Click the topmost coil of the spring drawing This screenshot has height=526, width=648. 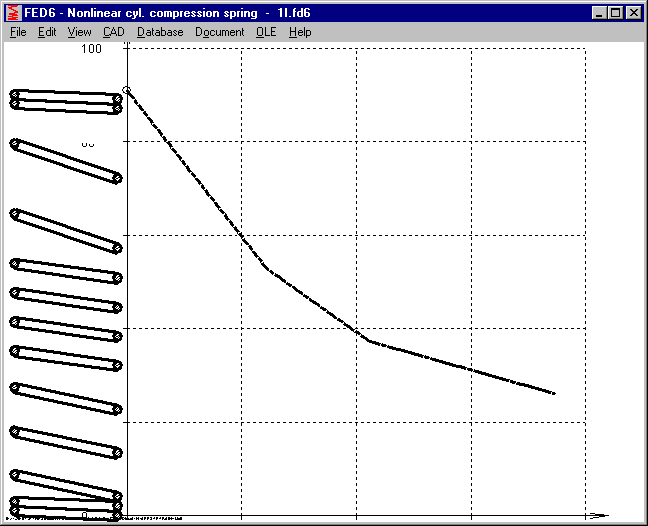(66, 96)
